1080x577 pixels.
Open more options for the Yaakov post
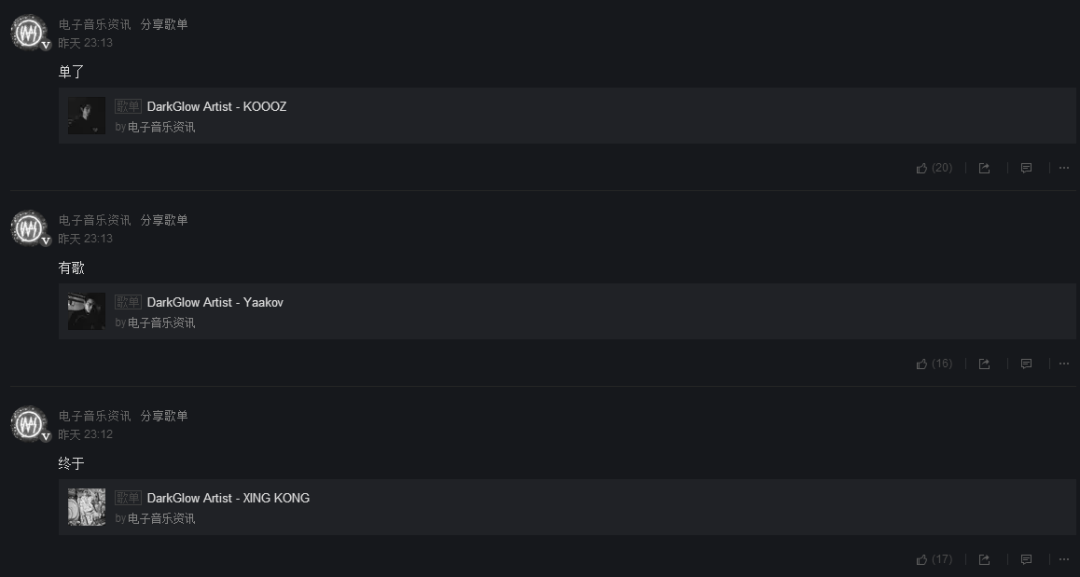coord(1064,364)
